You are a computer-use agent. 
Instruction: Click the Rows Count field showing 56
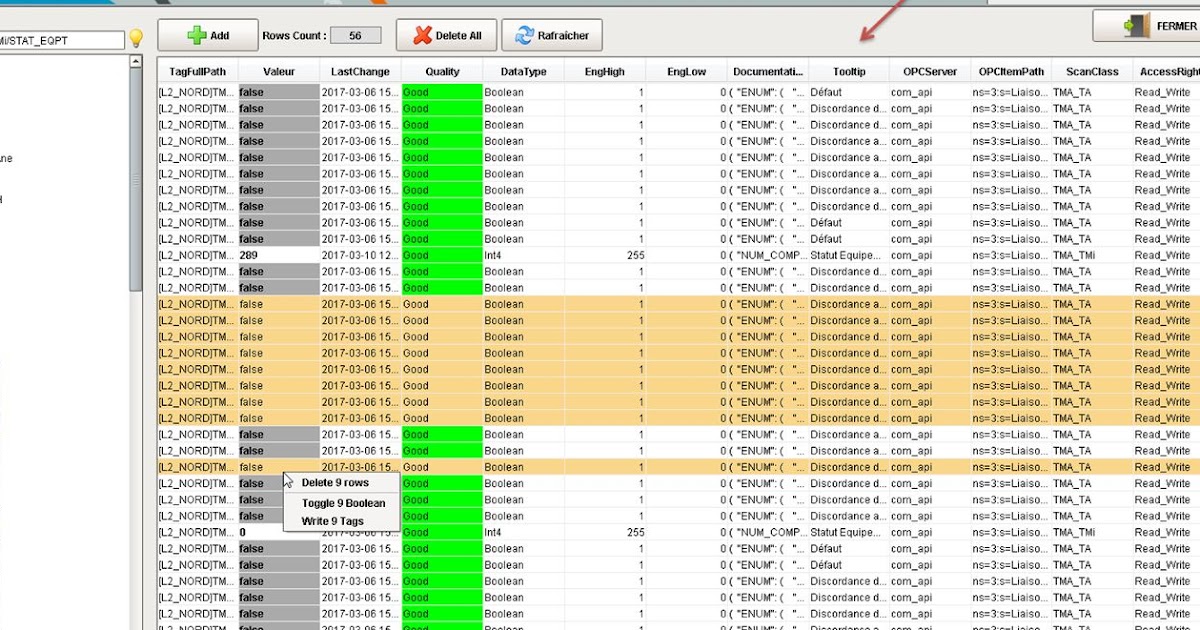click(355, 34)
